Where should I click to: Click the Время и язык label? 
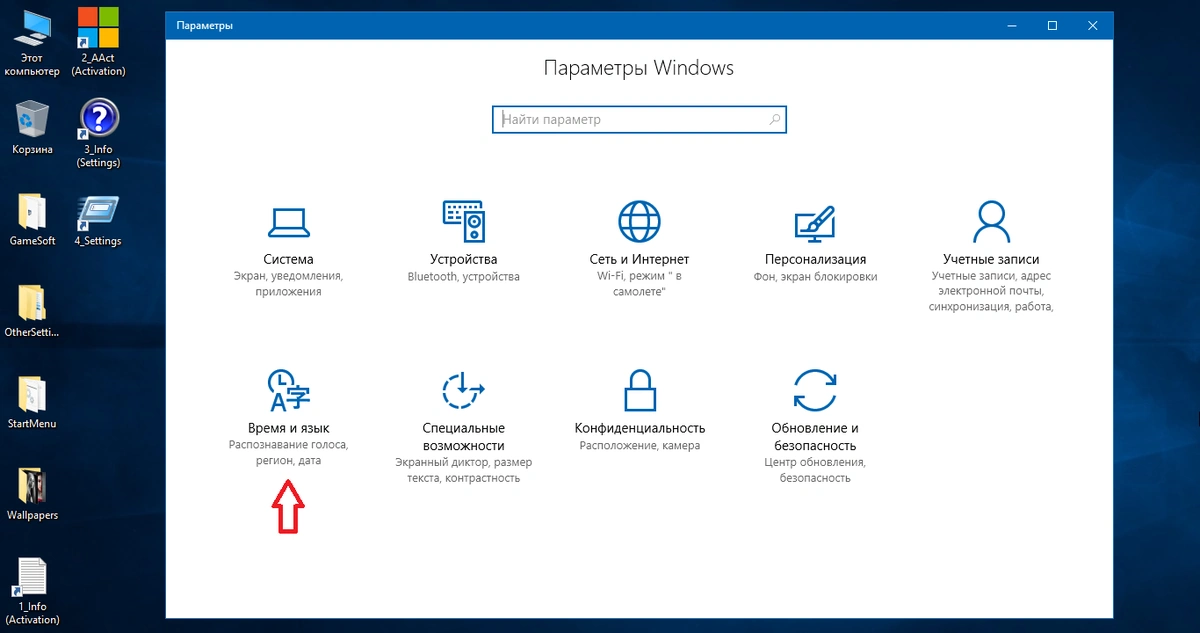pyautogui.click(x=288, y=428)
